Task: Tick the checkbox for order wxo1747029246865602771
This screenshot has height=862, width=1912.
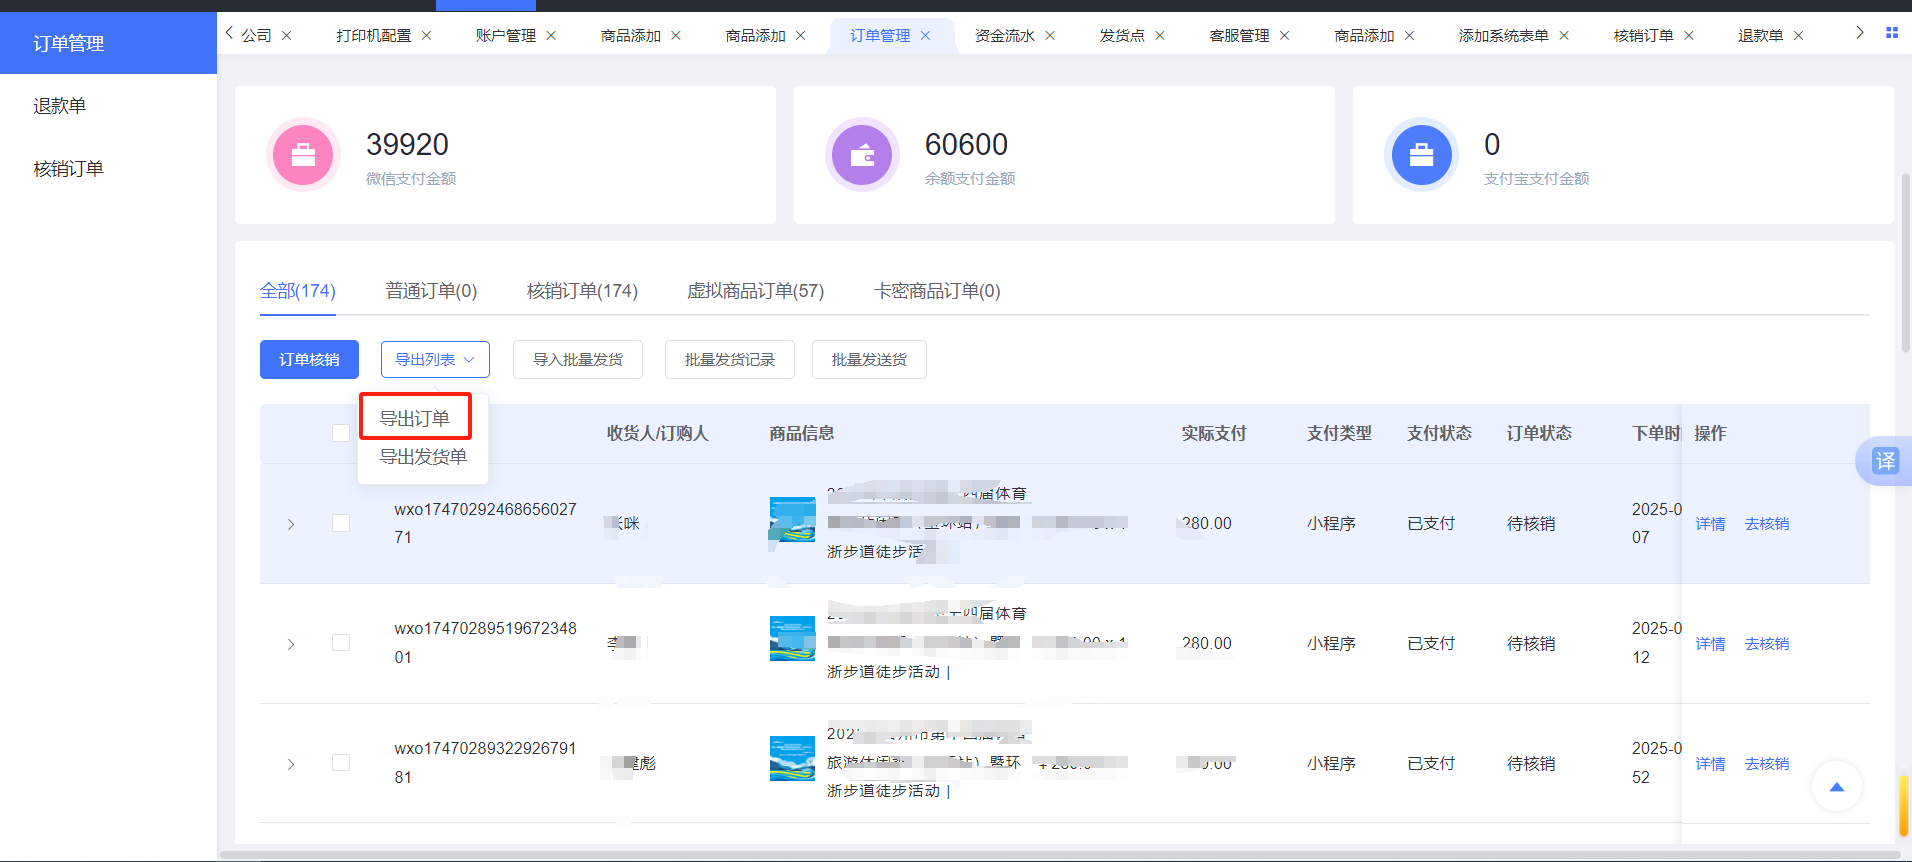Action: coord(341,523)
